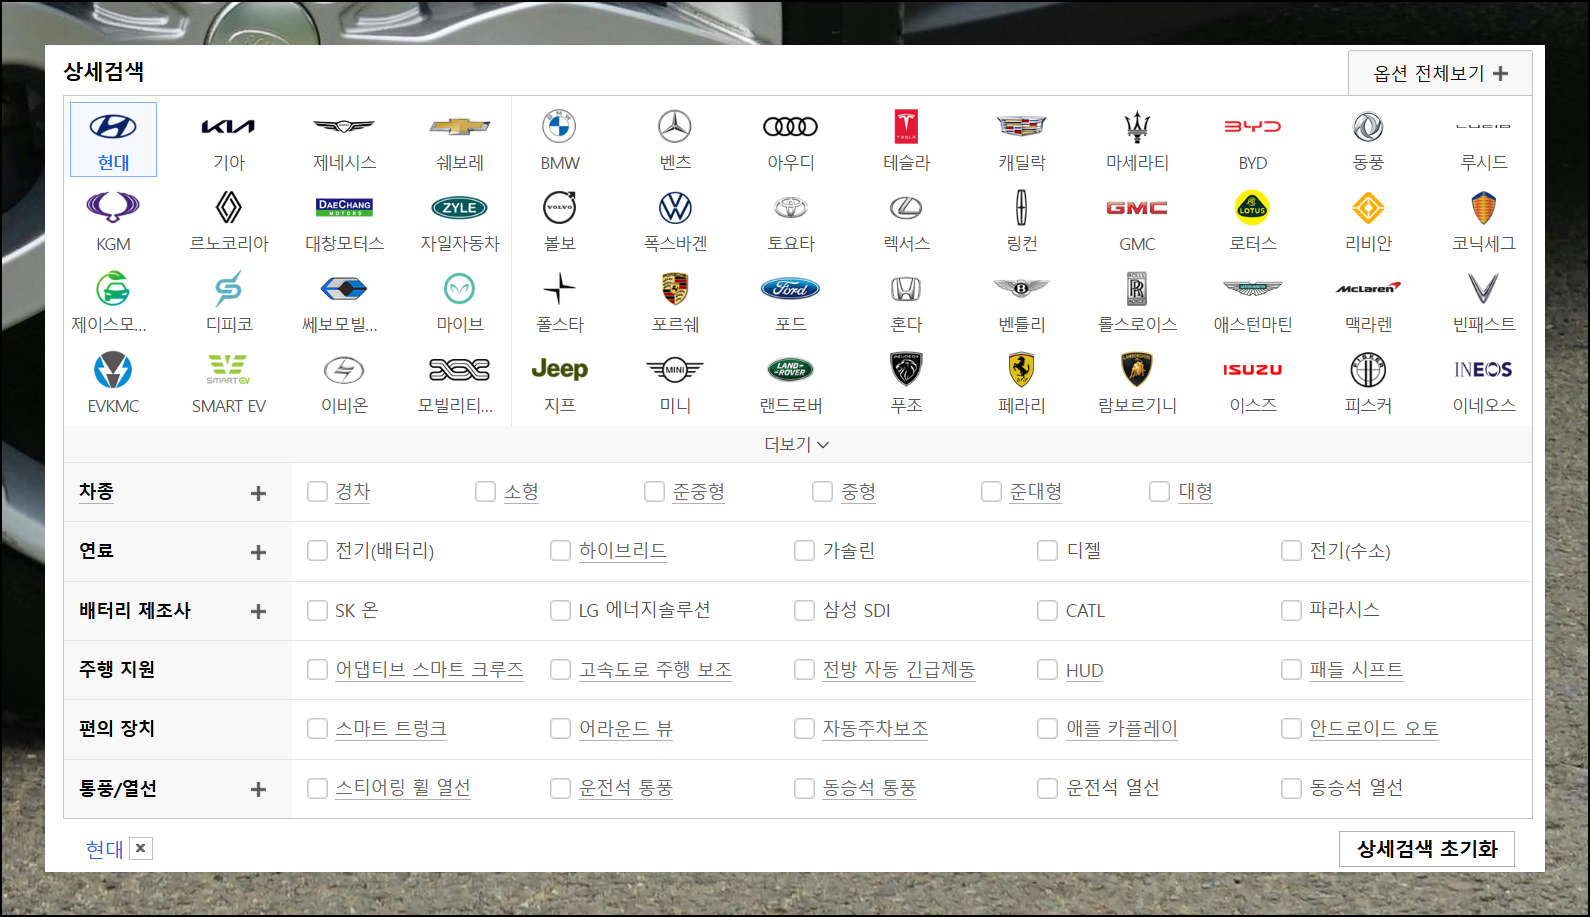Remove the 현대 selected filter tag
This screenshot has width=1590, height=917.
pyautogui.click(x=141, y=849)
